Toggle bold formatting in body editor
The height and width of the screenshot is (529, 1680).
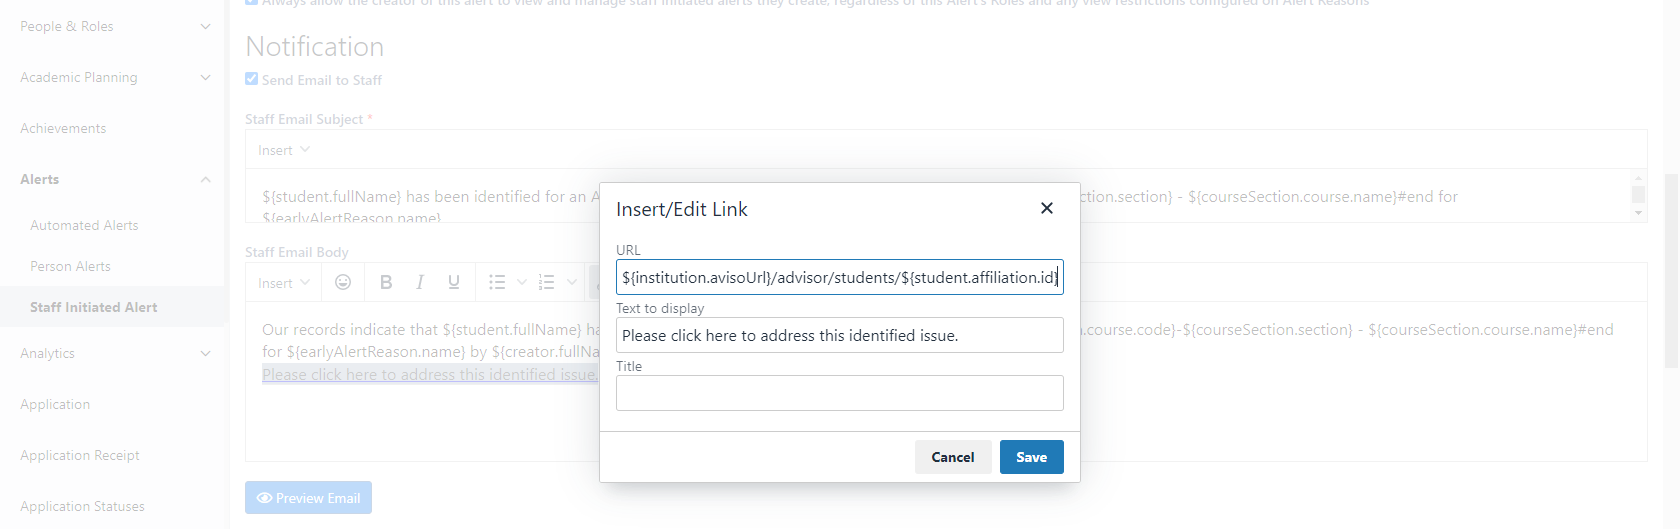pos(386,283)
